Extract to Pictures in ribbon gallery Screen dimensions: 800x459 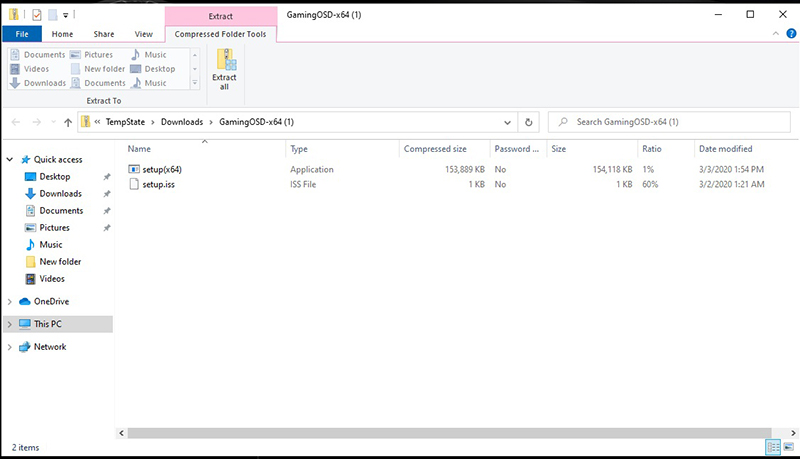[x=92, y=55]
